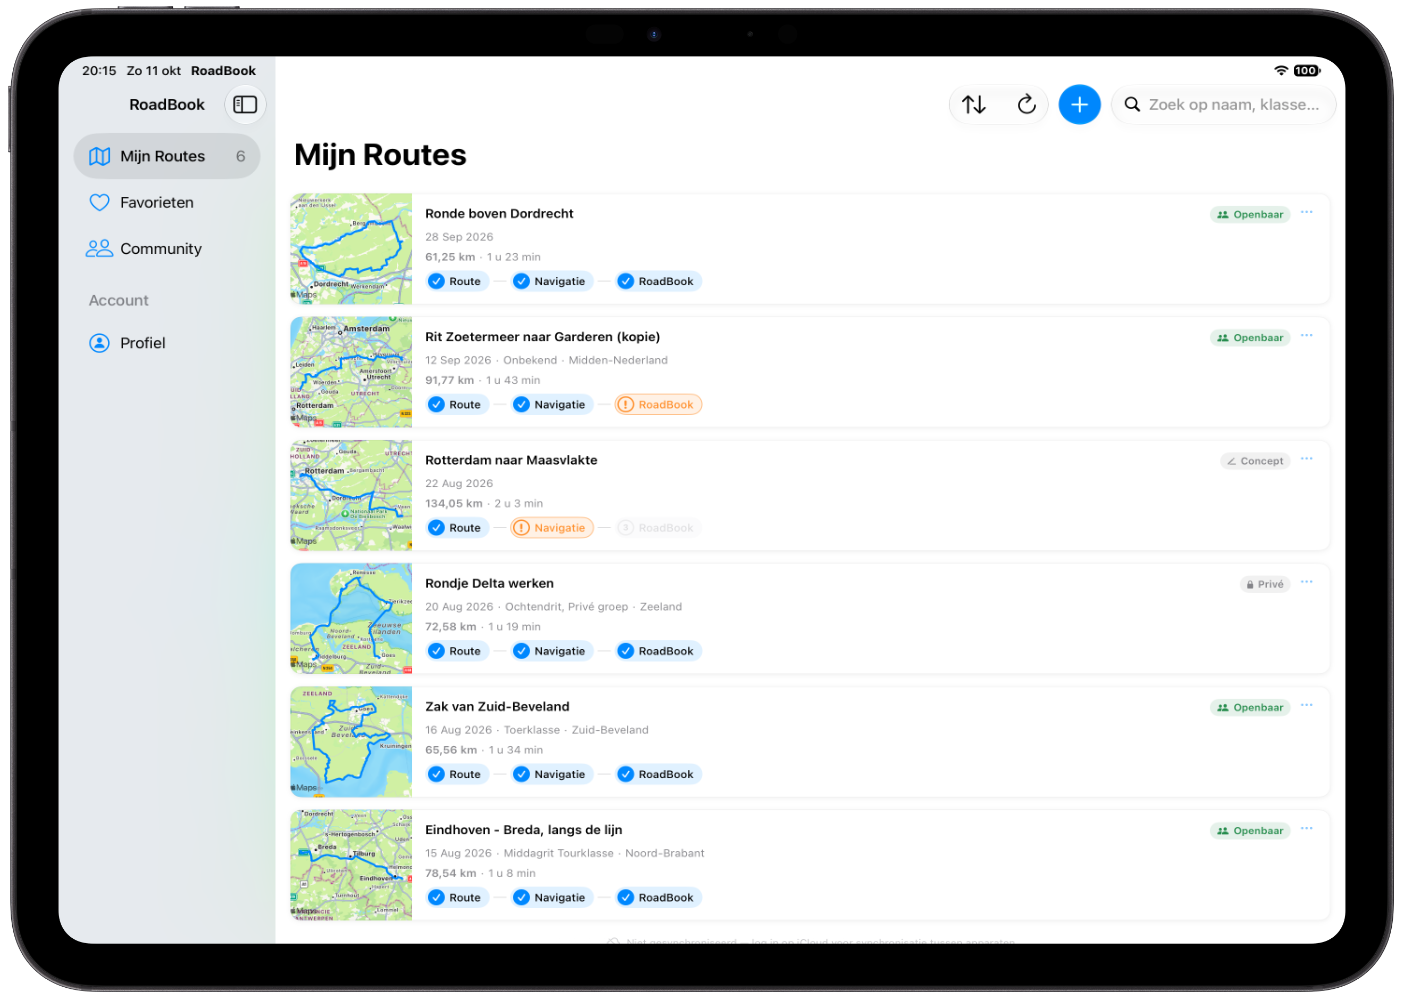Screen dimensions: 1404x1000
Task: Open map thumbnail of Ronde boven Dordrecht
Action: click(x=351, y=249)
